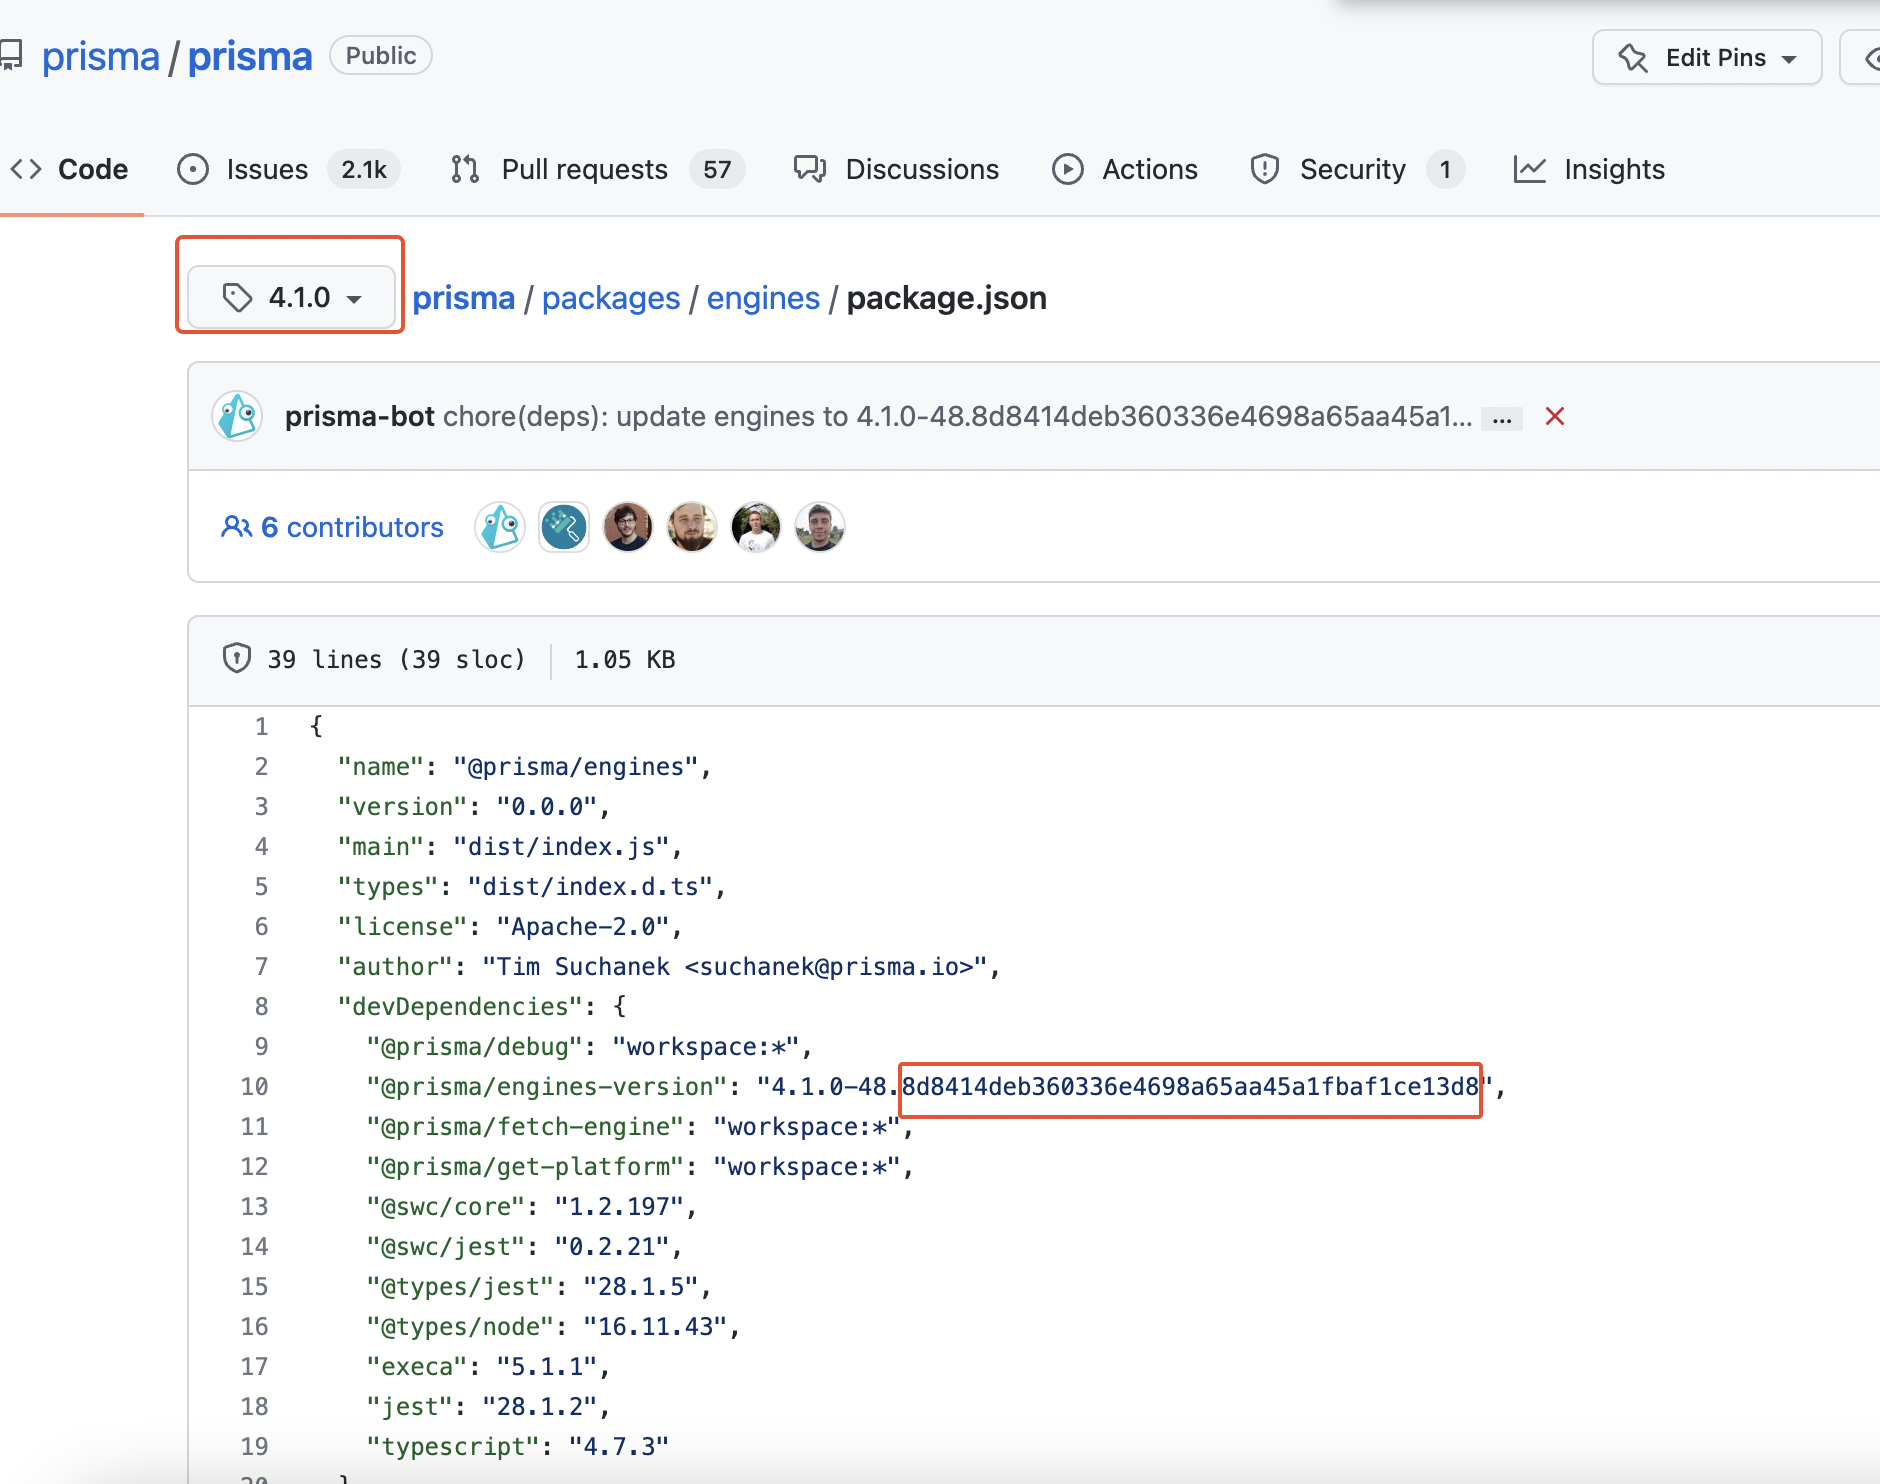Viewport: 1880px width, 1484px height.
Task: Expand the commit message ellipsis button
Action: (x=1502, y=419)
